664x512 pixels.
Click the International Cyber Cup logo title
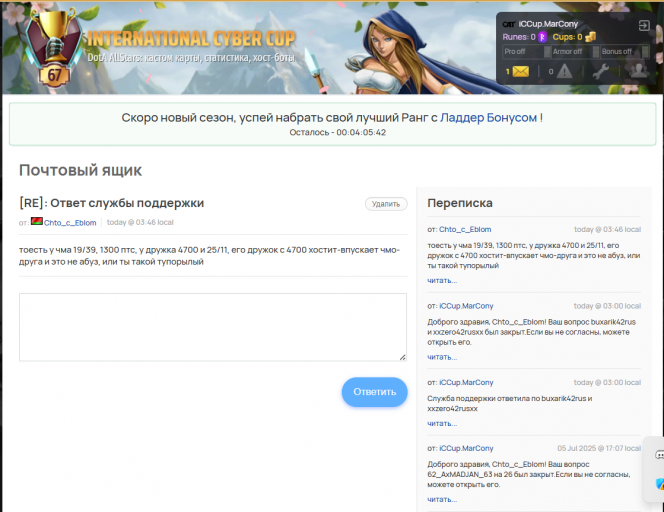pos(191,39)
